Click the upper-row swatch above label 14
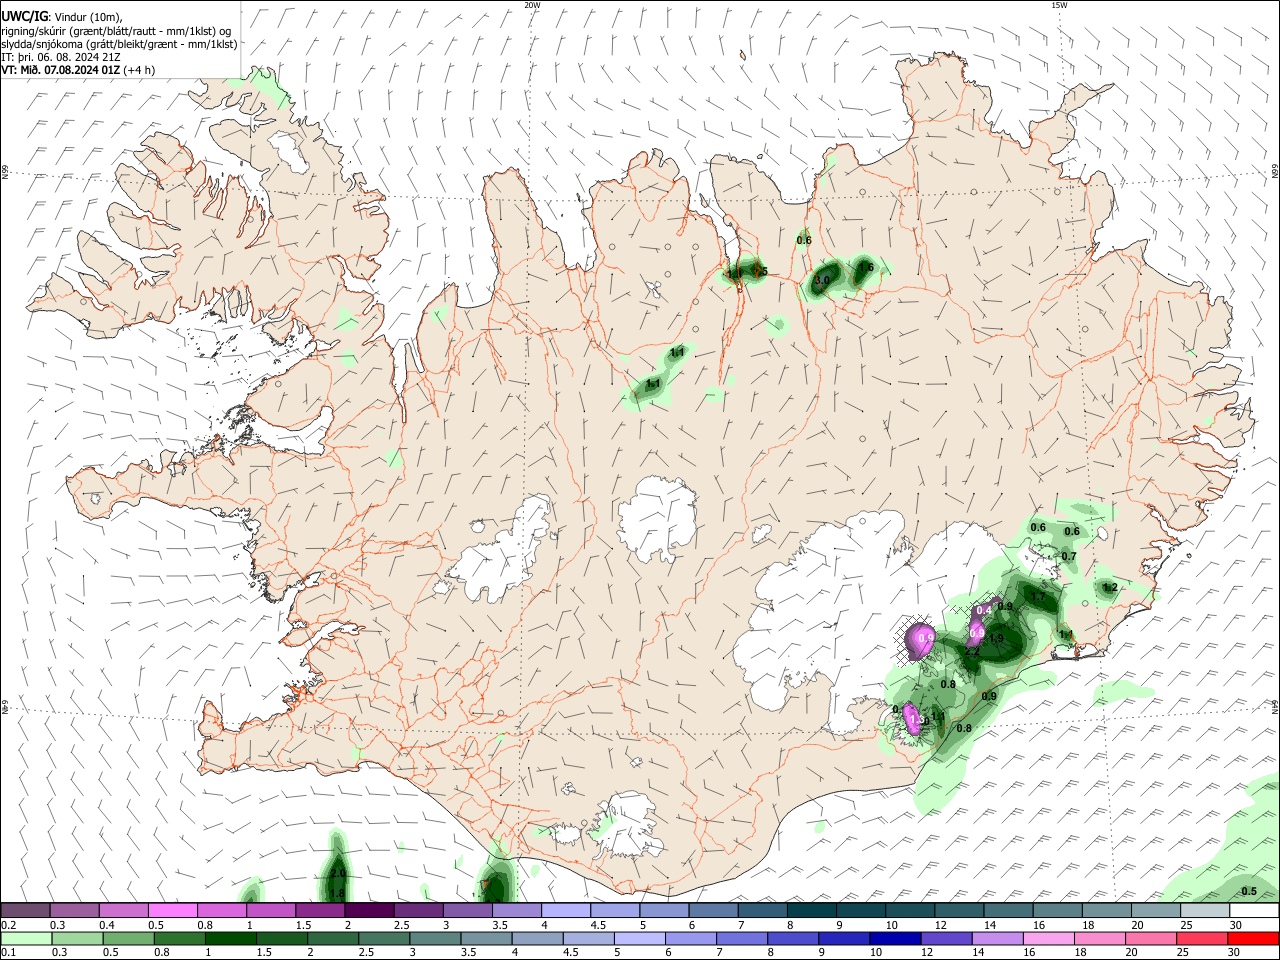The image size is (1280, 960). pos(1009,910)
